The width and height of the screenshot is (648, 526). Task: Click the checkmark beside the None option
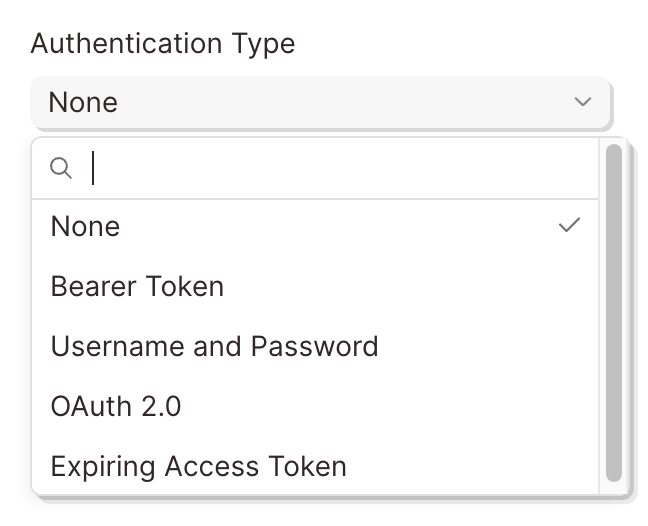[x=569, y=226]
